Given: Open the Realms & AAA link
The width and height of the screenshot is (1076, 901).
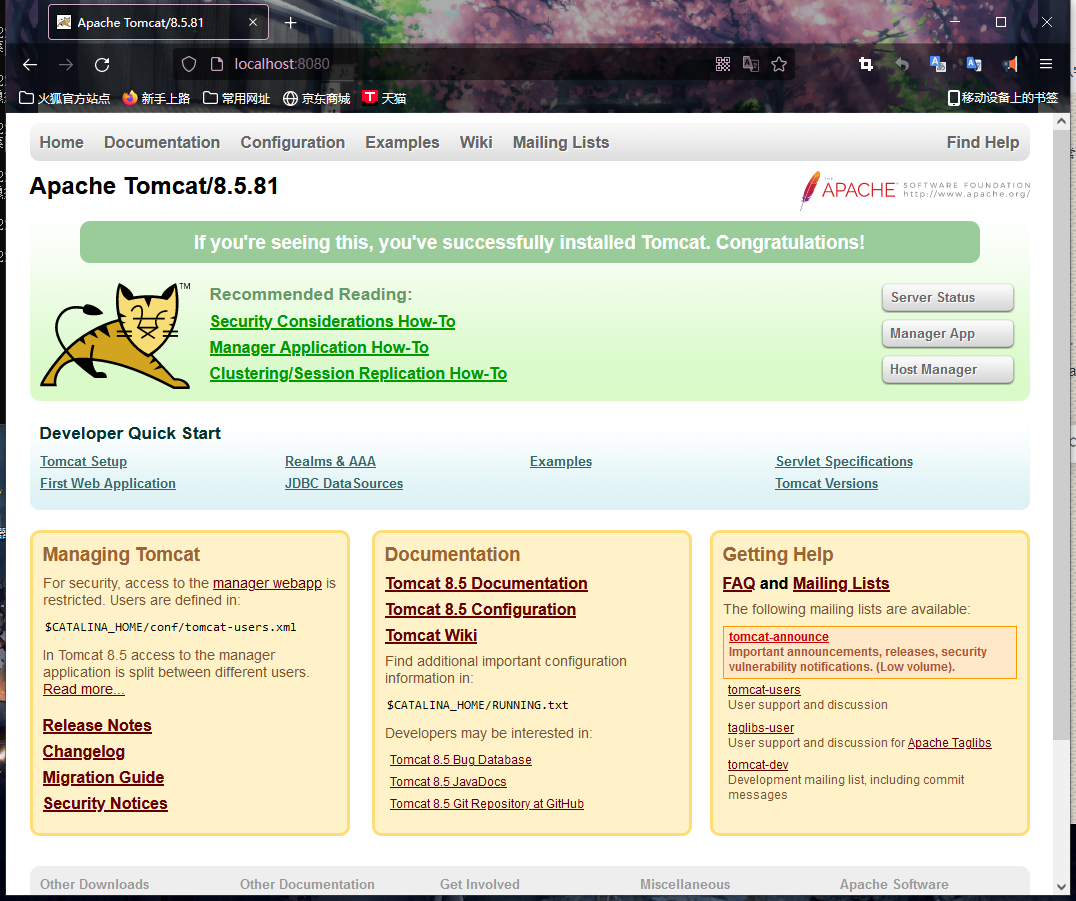Looking at the screenshot, I should pyautogui.click(x=330, y=461).
